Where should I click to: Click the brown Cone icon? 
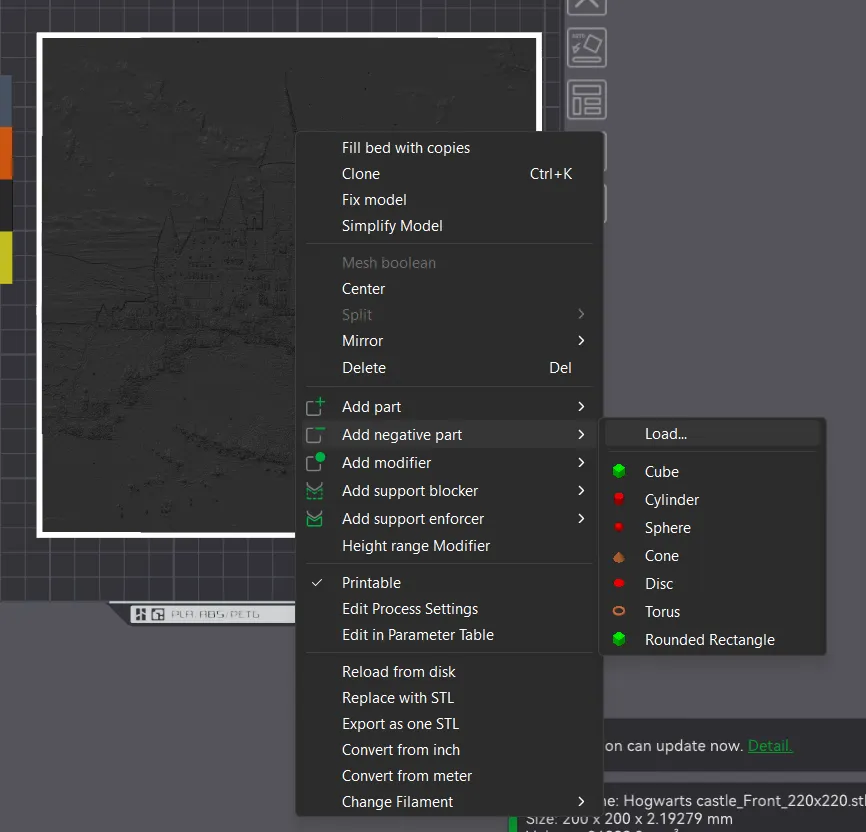coord(619,556)
